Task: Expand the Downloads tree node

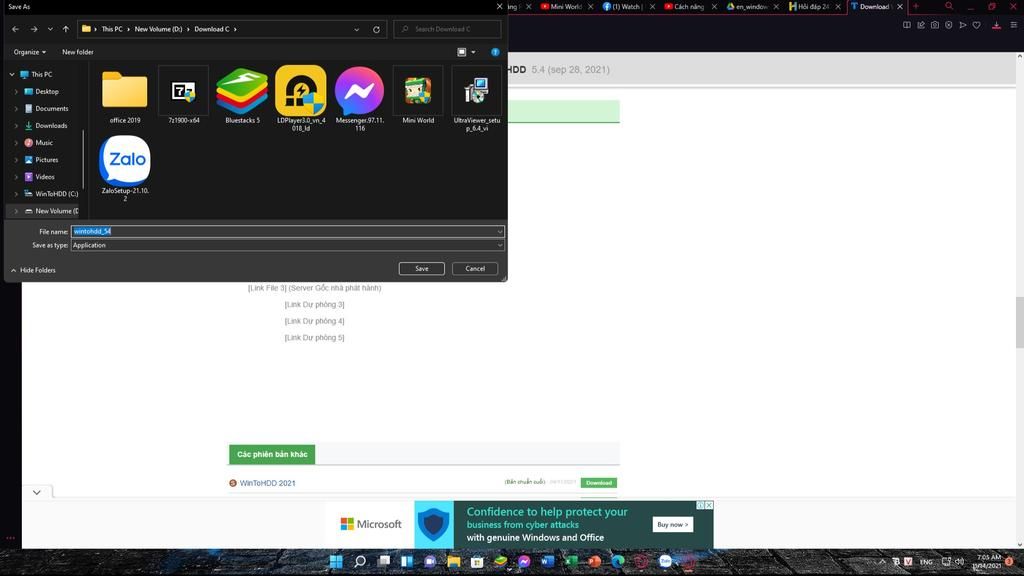Action: [16, 125]
